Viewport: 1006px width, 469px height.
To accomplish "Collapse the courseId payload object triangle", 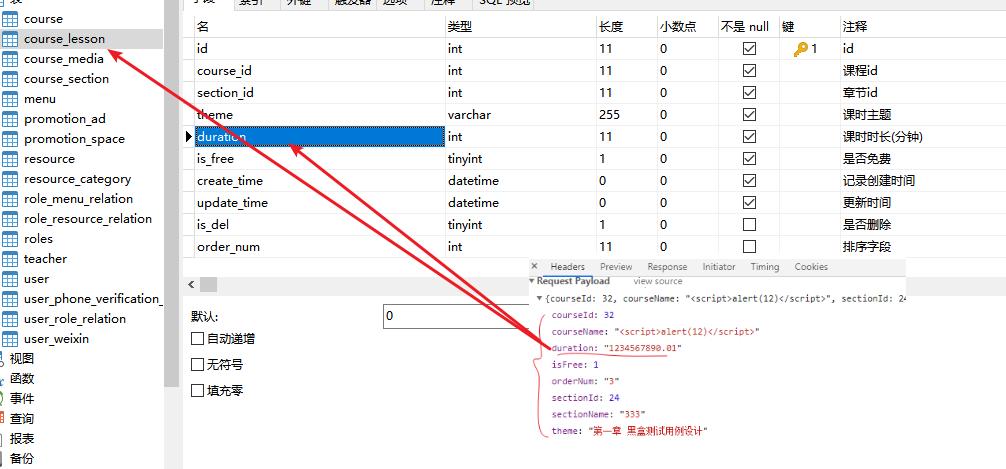I will tap(540, 298).
